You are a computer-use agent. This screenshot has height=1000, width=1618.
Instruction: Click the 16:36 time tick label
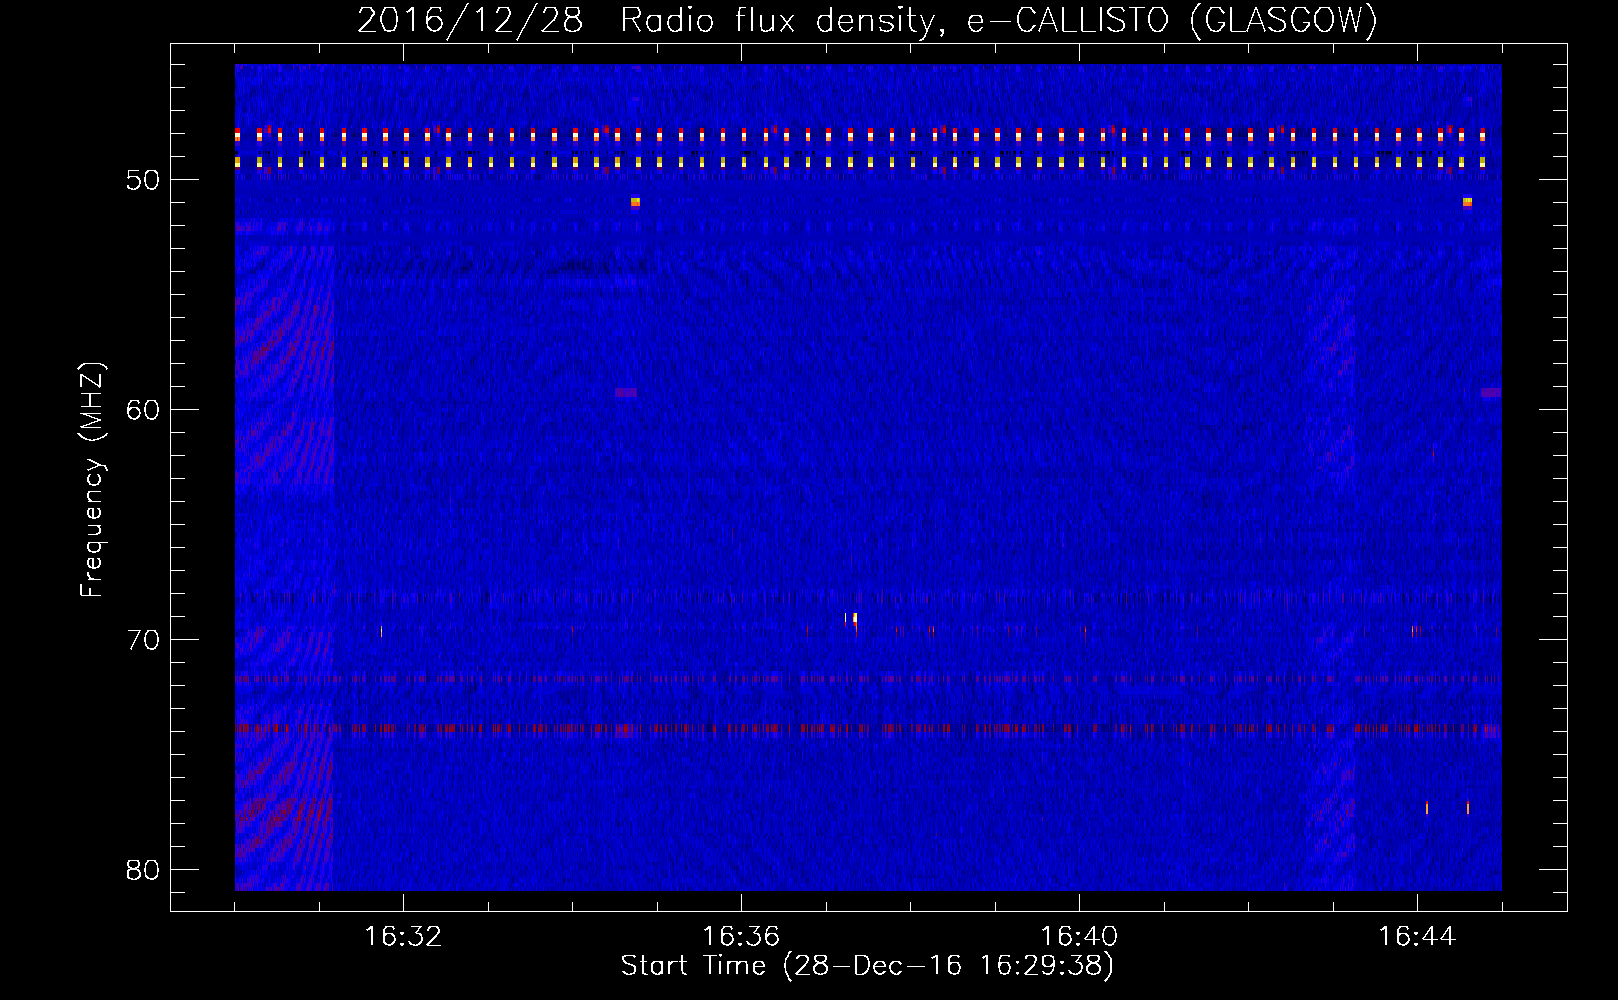tap(741, 937)
